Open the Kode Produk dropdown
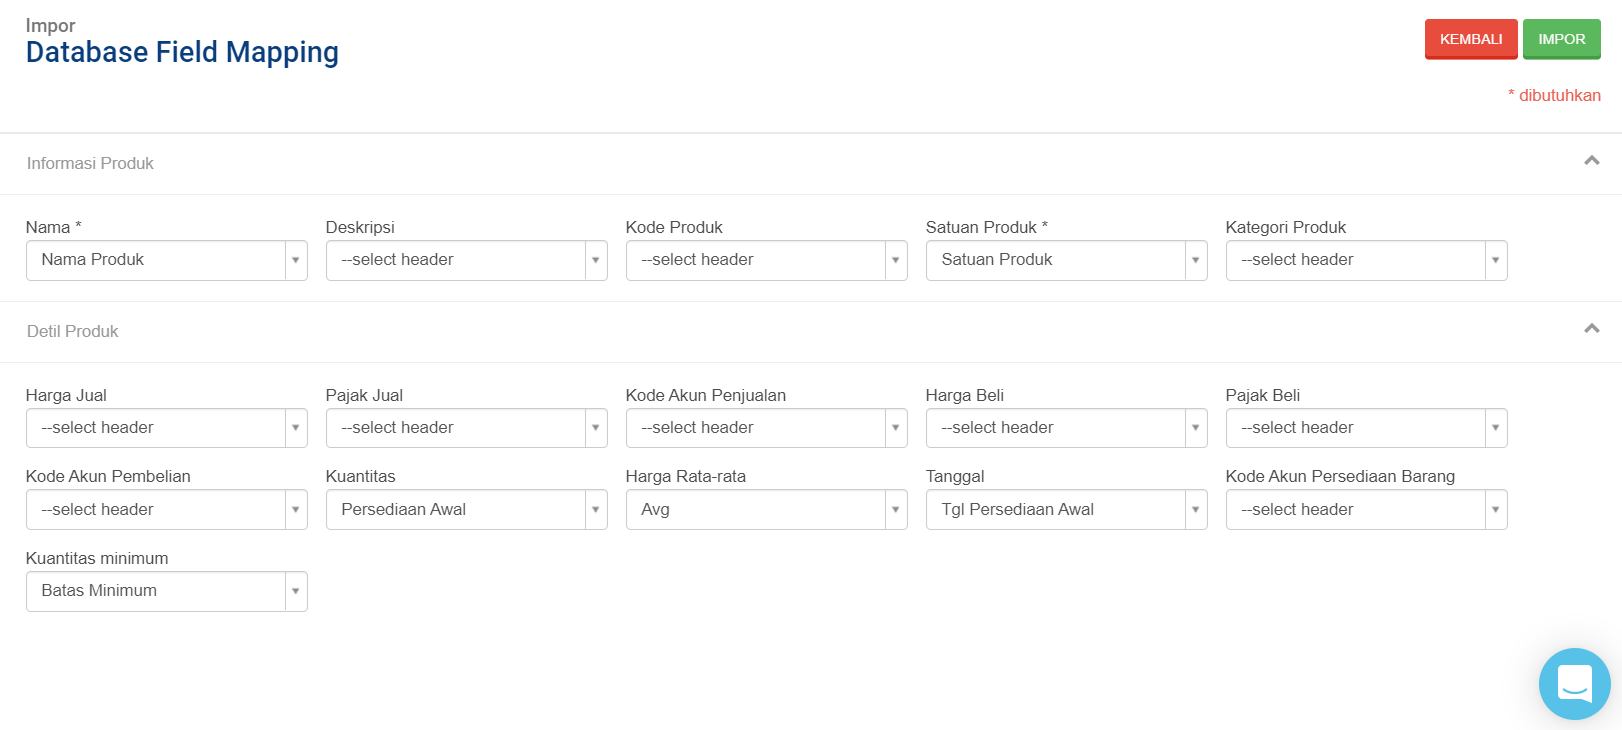 [x=767, y=260]
